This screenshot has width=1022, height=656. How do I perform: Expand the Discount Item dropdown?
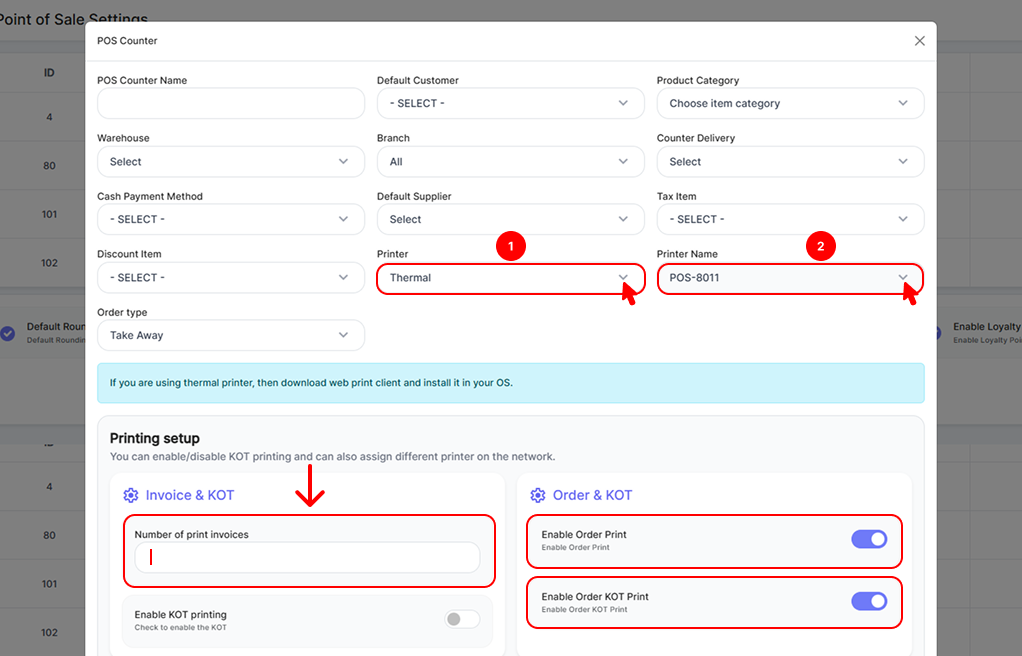[x=230, y=278]
